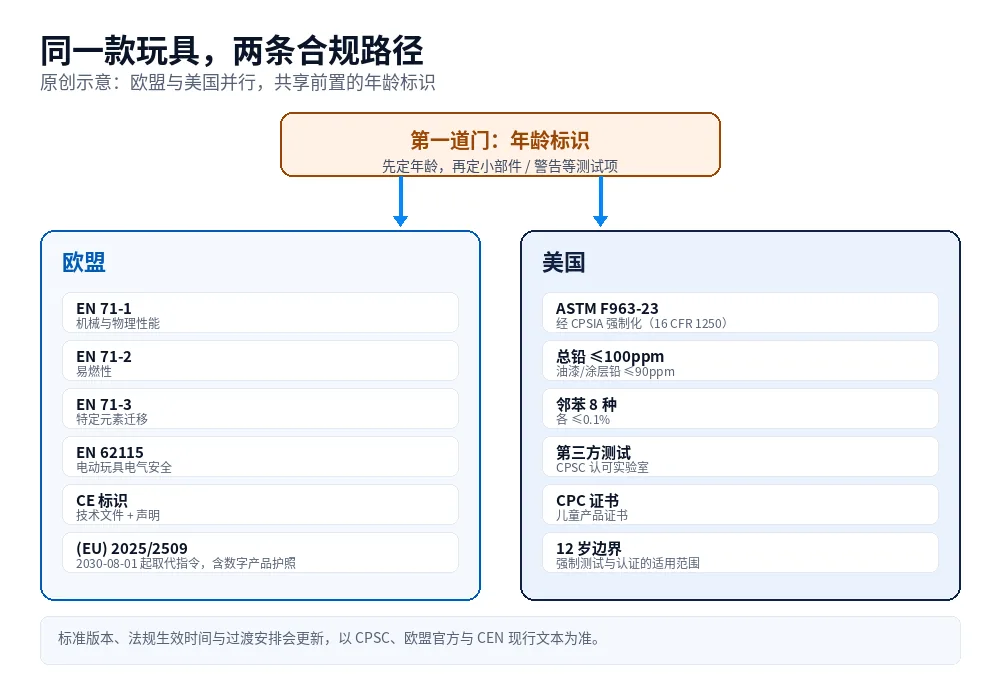Click the 强制测试与认证的适用范围 text
Viewport: 1000px width, 680px height.
pyautogui.click(x=628, y=563)
